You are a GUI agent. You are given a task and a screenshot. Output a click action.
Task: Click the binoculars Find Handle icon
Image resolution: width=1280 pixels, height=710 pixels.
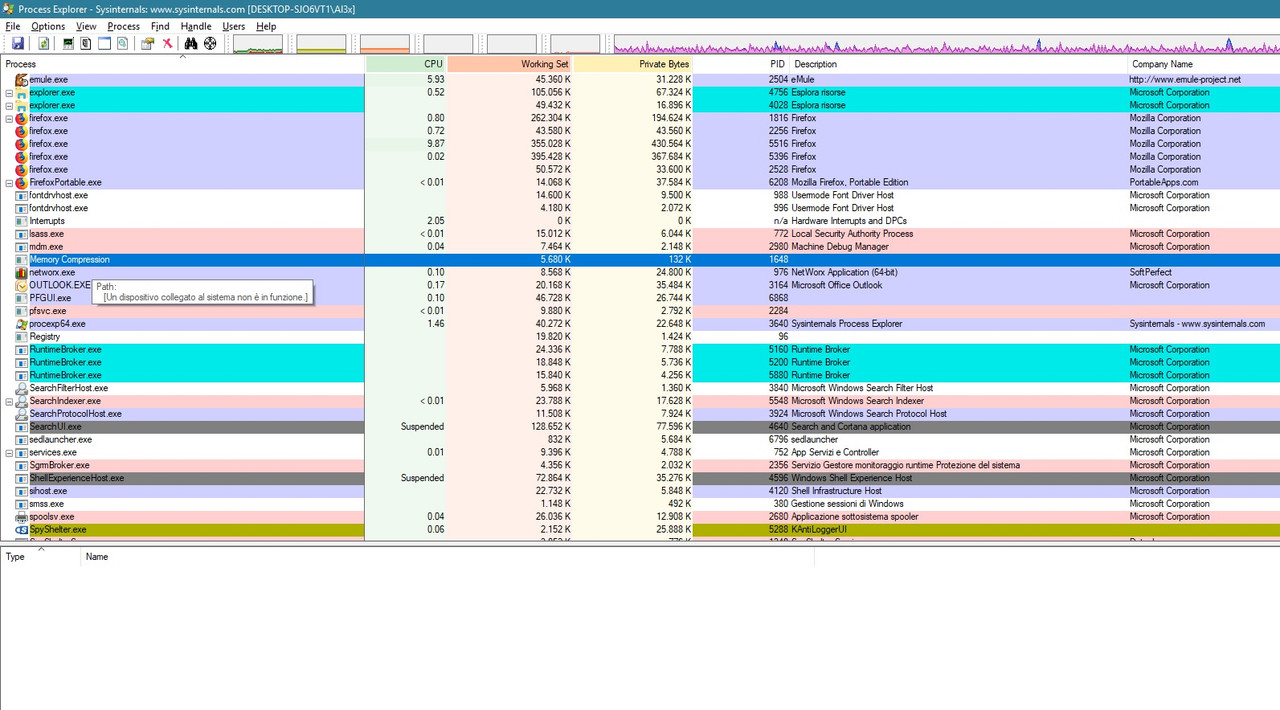point(191,44)
